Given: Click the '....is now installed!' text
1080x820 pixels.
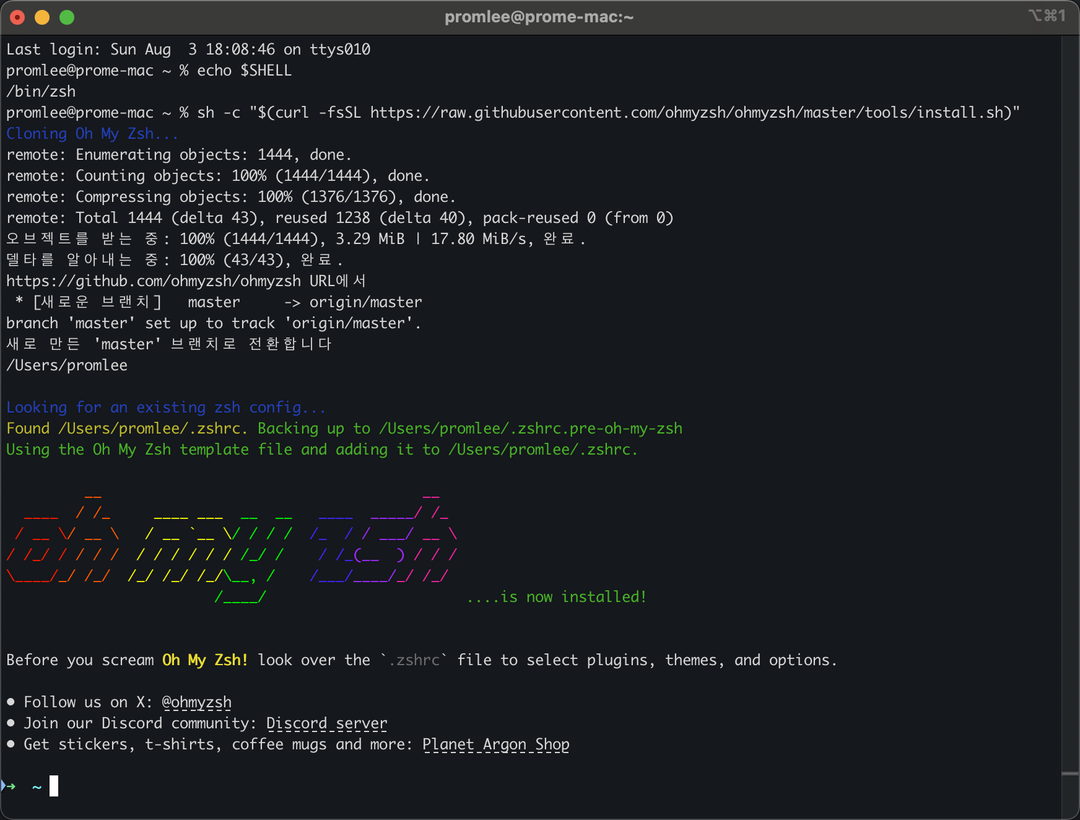Looking at the screenshot, I should tap(557, 597).
